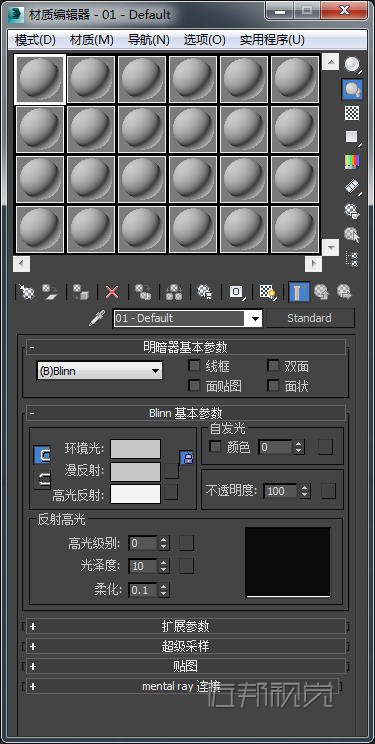
Task: Open the 漫反射 color swatch
Action: pyautogui.click(x=135, y=472)
